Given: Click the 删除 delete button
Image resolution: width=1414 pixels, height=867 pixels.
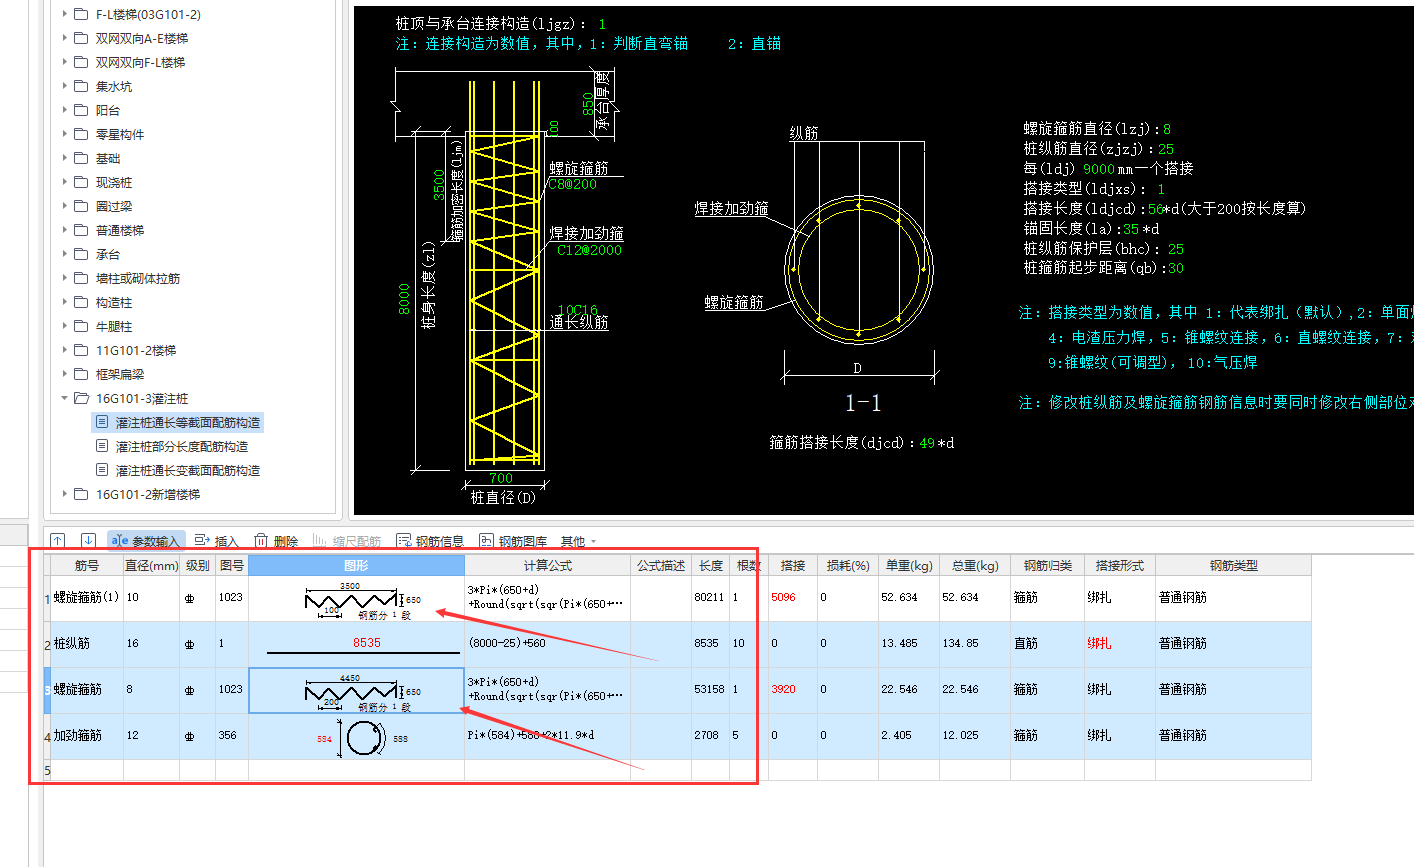Looking at the screenshot, I should coord(276,541).
